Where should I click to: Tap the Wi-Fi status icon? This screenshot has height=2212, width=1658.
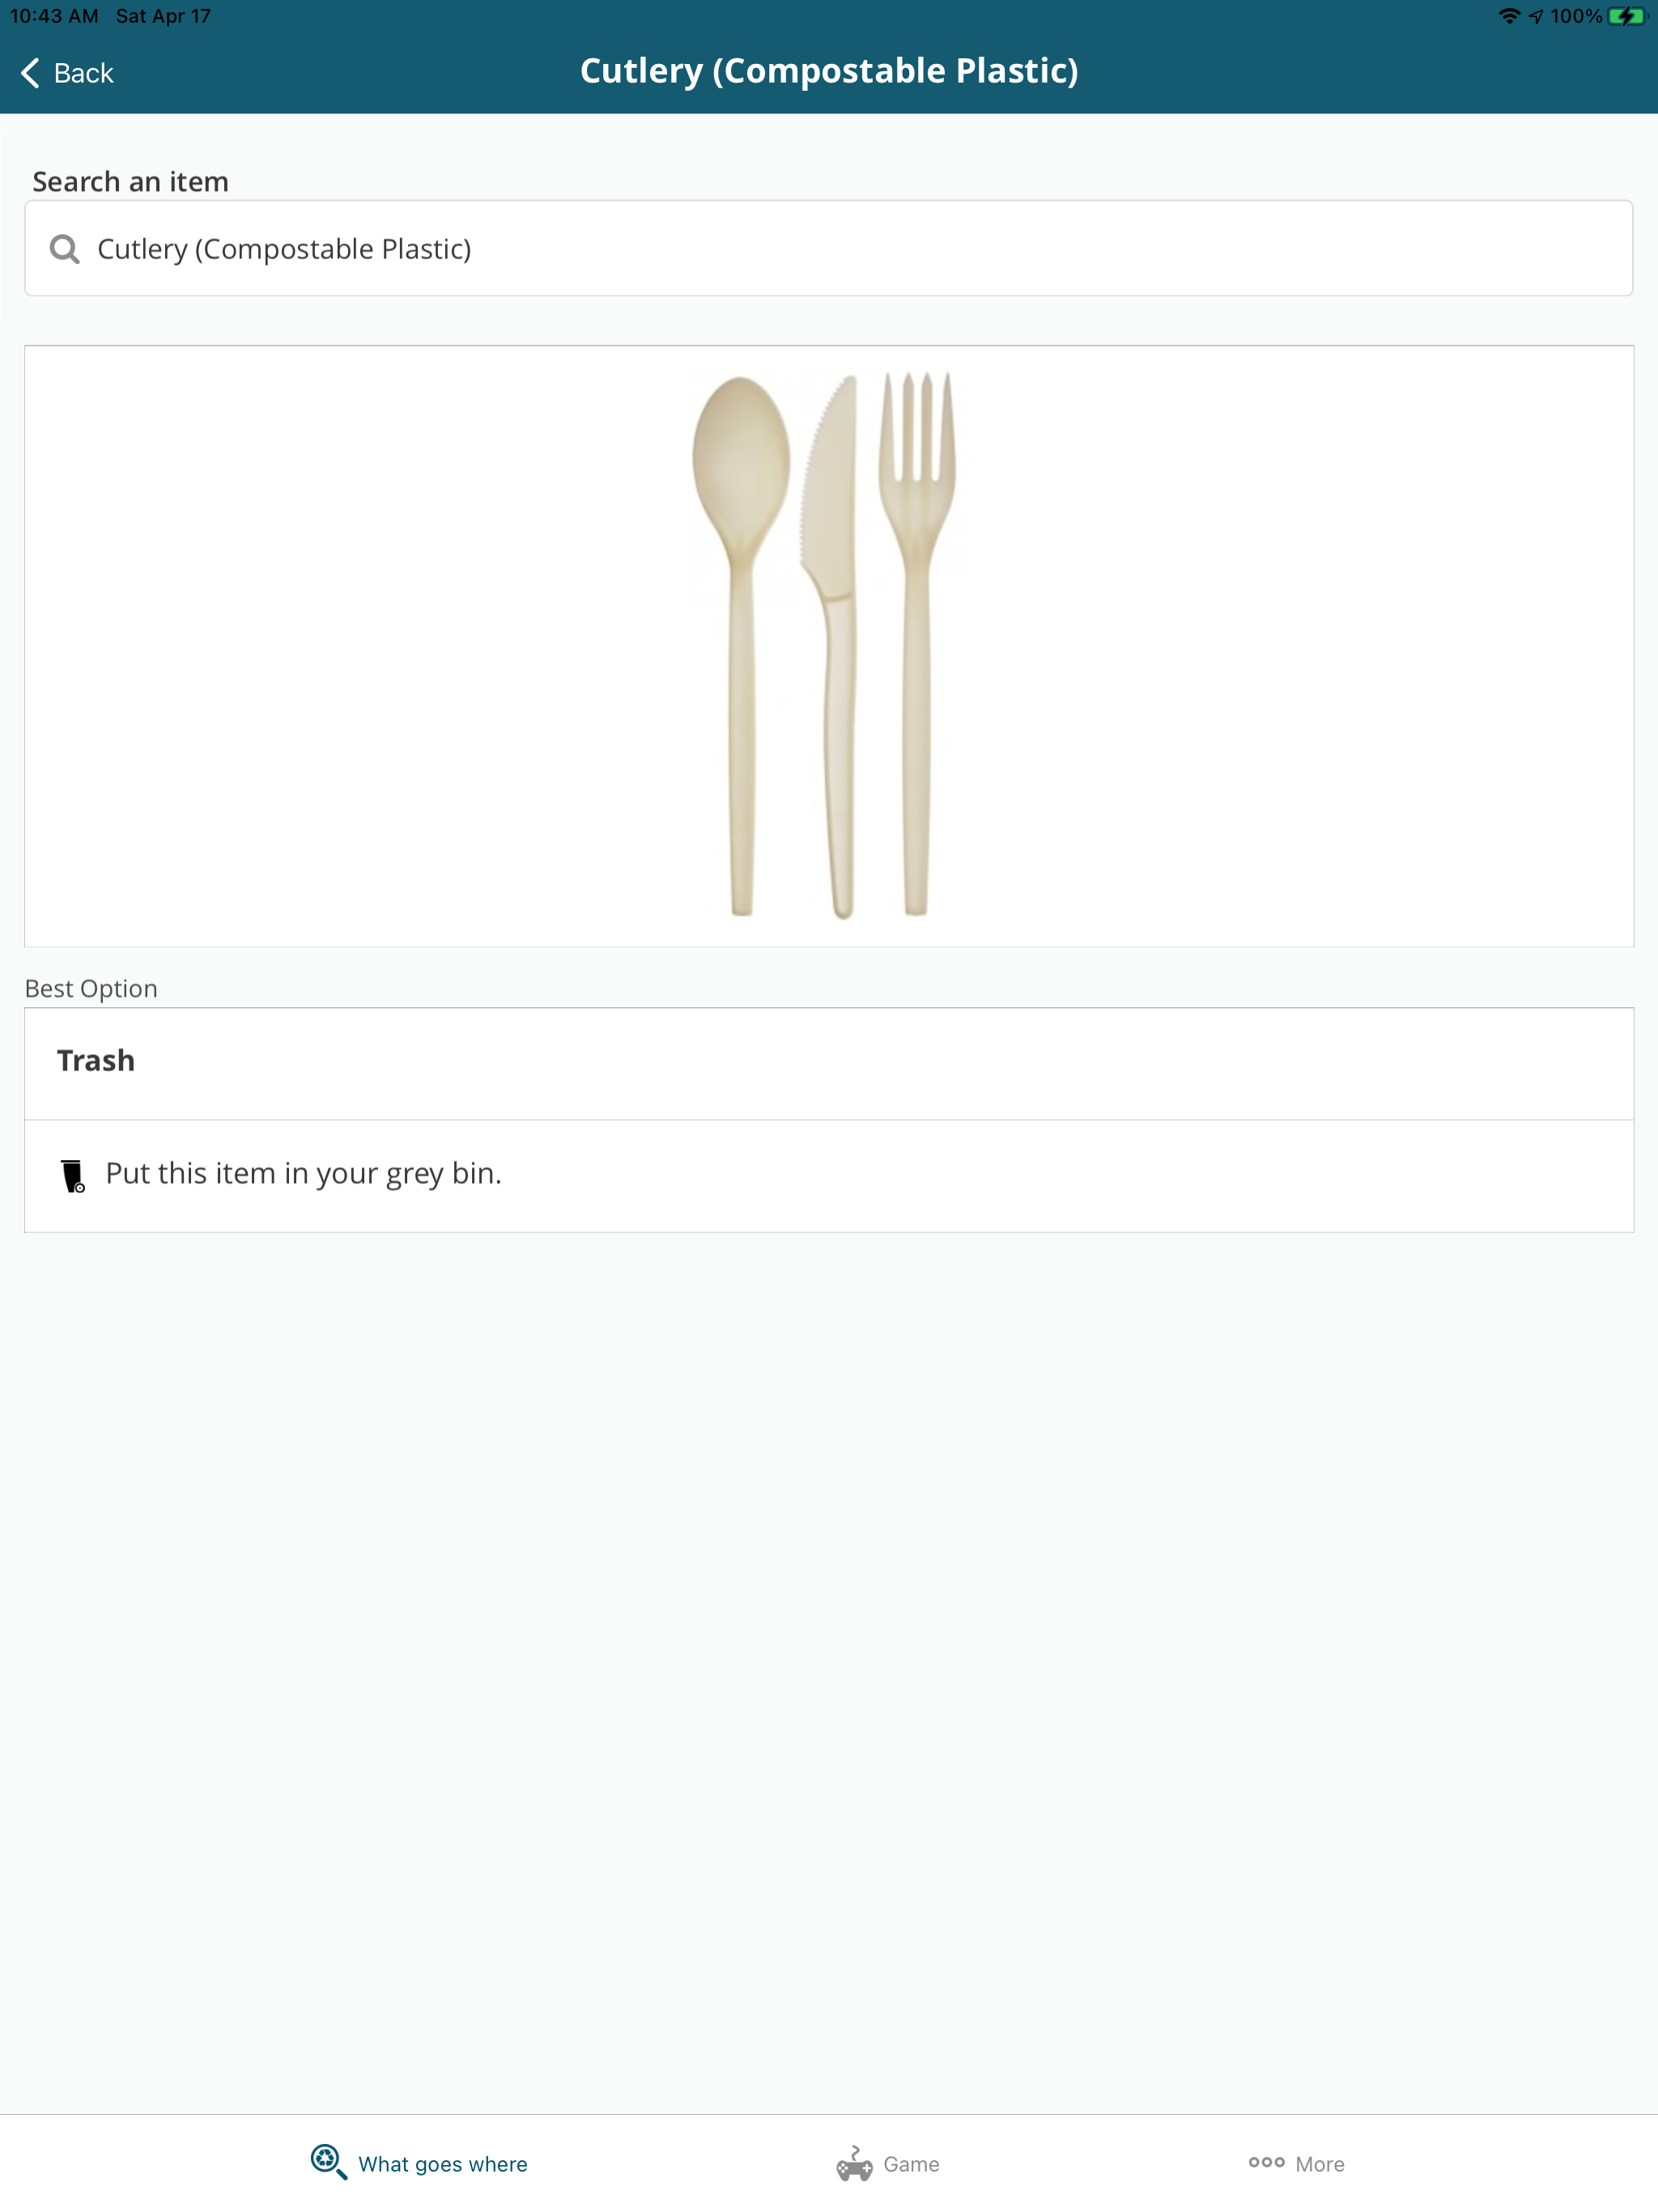click(x=1509, y=16)
